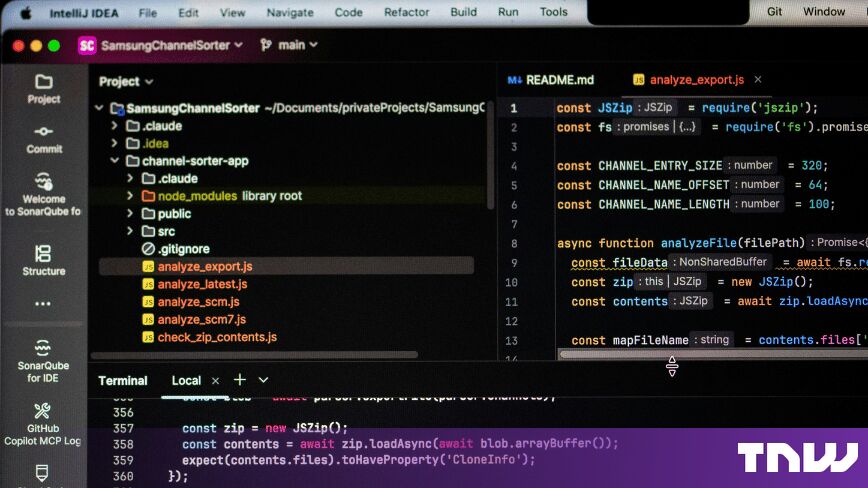868x488 pixels.
Task: Open the Project view dropdown
Action: point(126,82)
